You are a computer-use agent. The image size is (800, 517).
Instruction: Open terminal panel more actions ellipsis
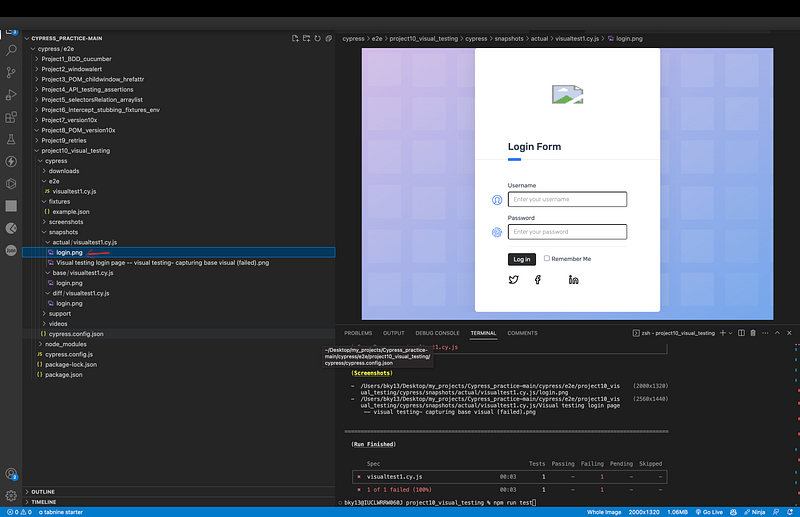[x=765, y=333]
